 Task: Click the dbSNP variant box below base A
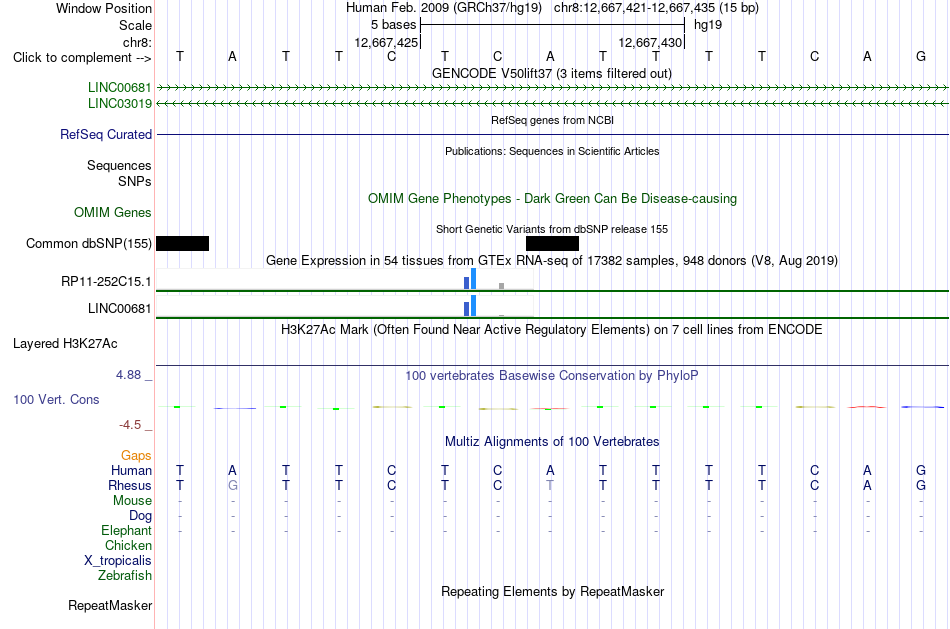[552, 244]
